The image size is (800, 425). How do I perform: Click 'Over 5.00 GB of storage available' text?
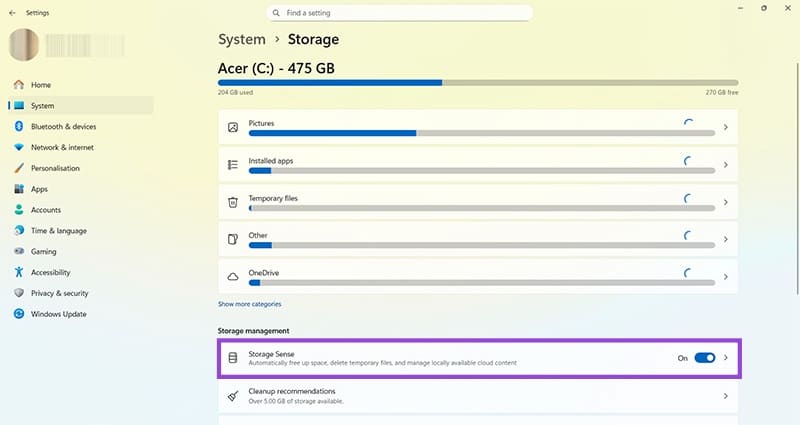296,402
